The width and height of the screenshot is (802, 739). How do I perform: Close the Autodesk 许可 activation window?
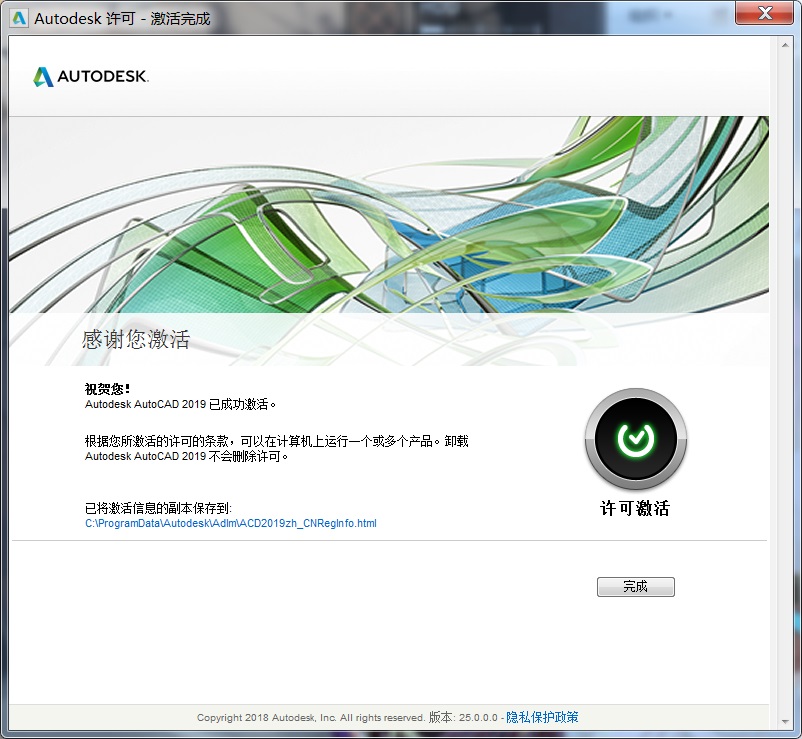pos(764,12)
